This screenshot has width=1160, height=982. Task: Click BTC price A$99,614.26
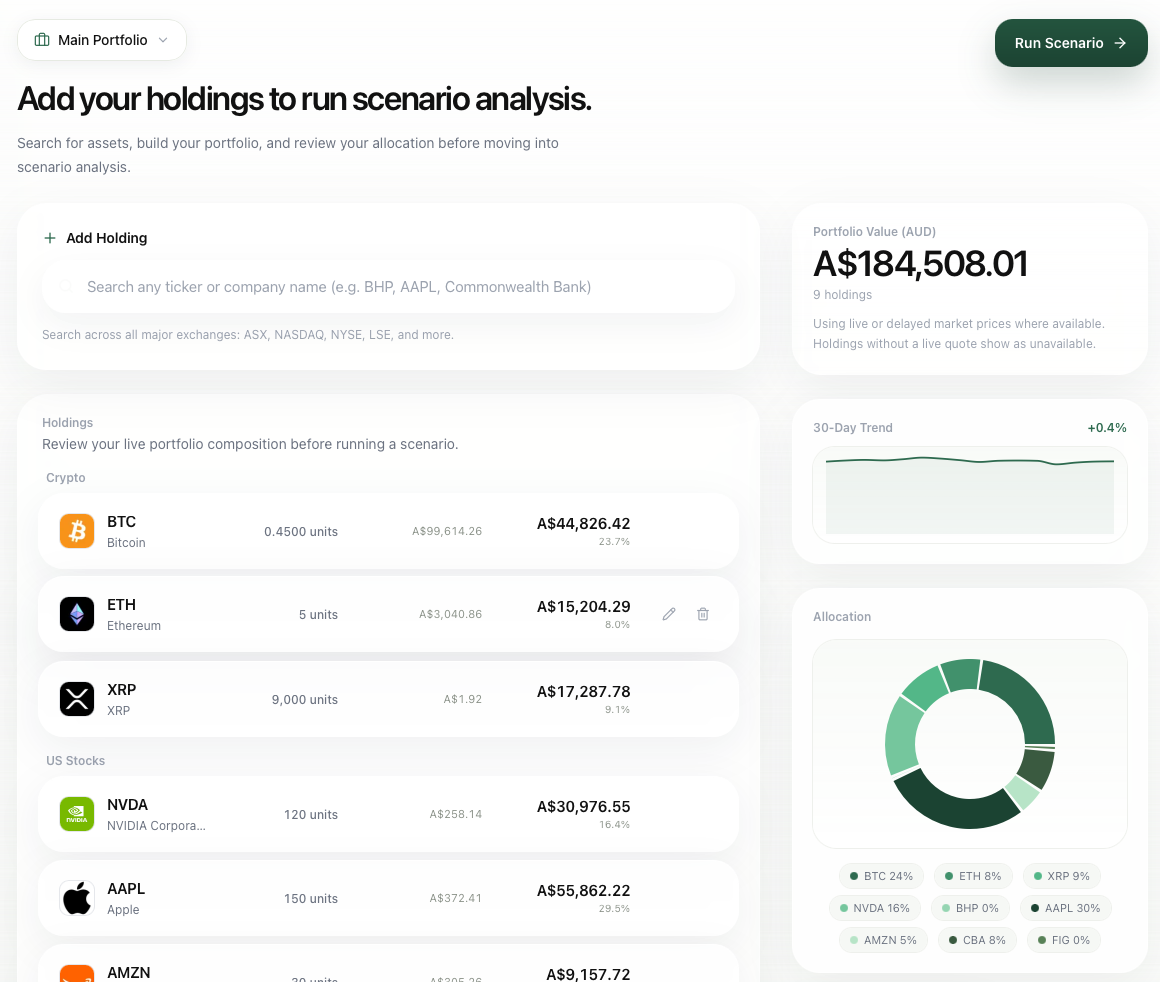[447, 531]
